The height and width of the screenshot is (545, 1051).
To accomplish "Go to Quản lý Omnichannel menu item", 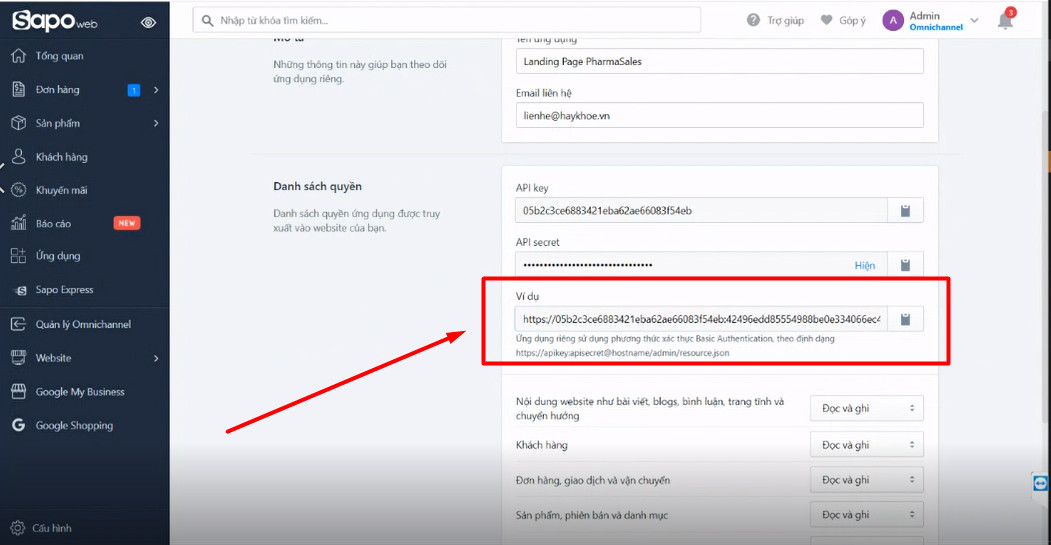I will 83,324.
